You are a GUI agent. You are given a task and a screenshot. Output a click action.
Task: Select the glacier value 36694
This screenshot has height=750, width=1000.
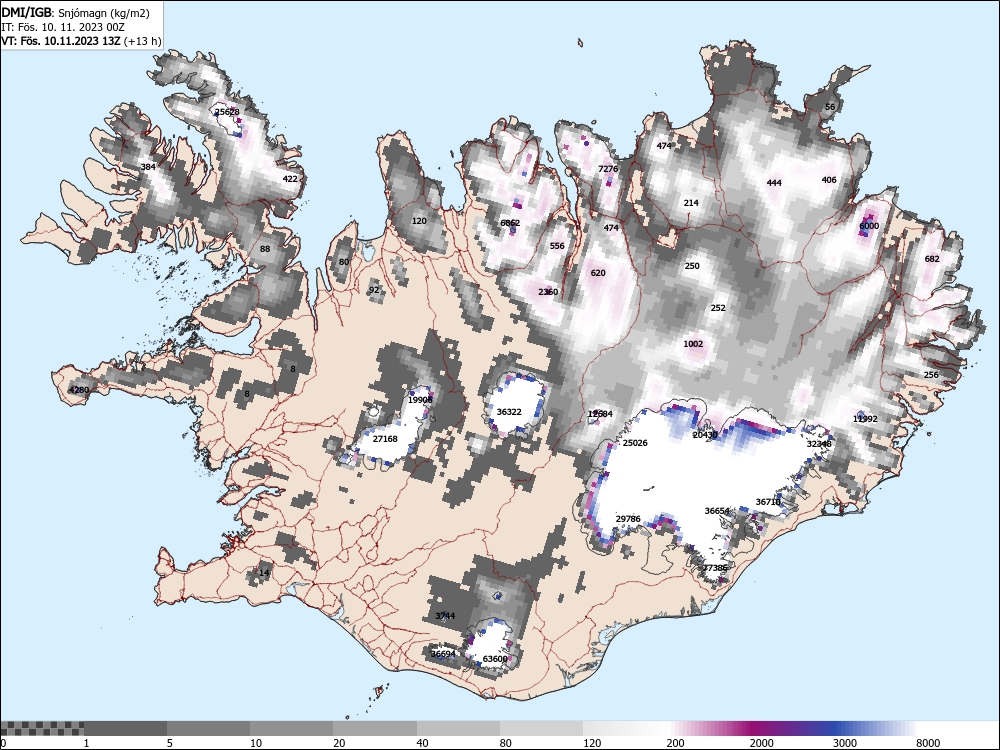[443, 654]
